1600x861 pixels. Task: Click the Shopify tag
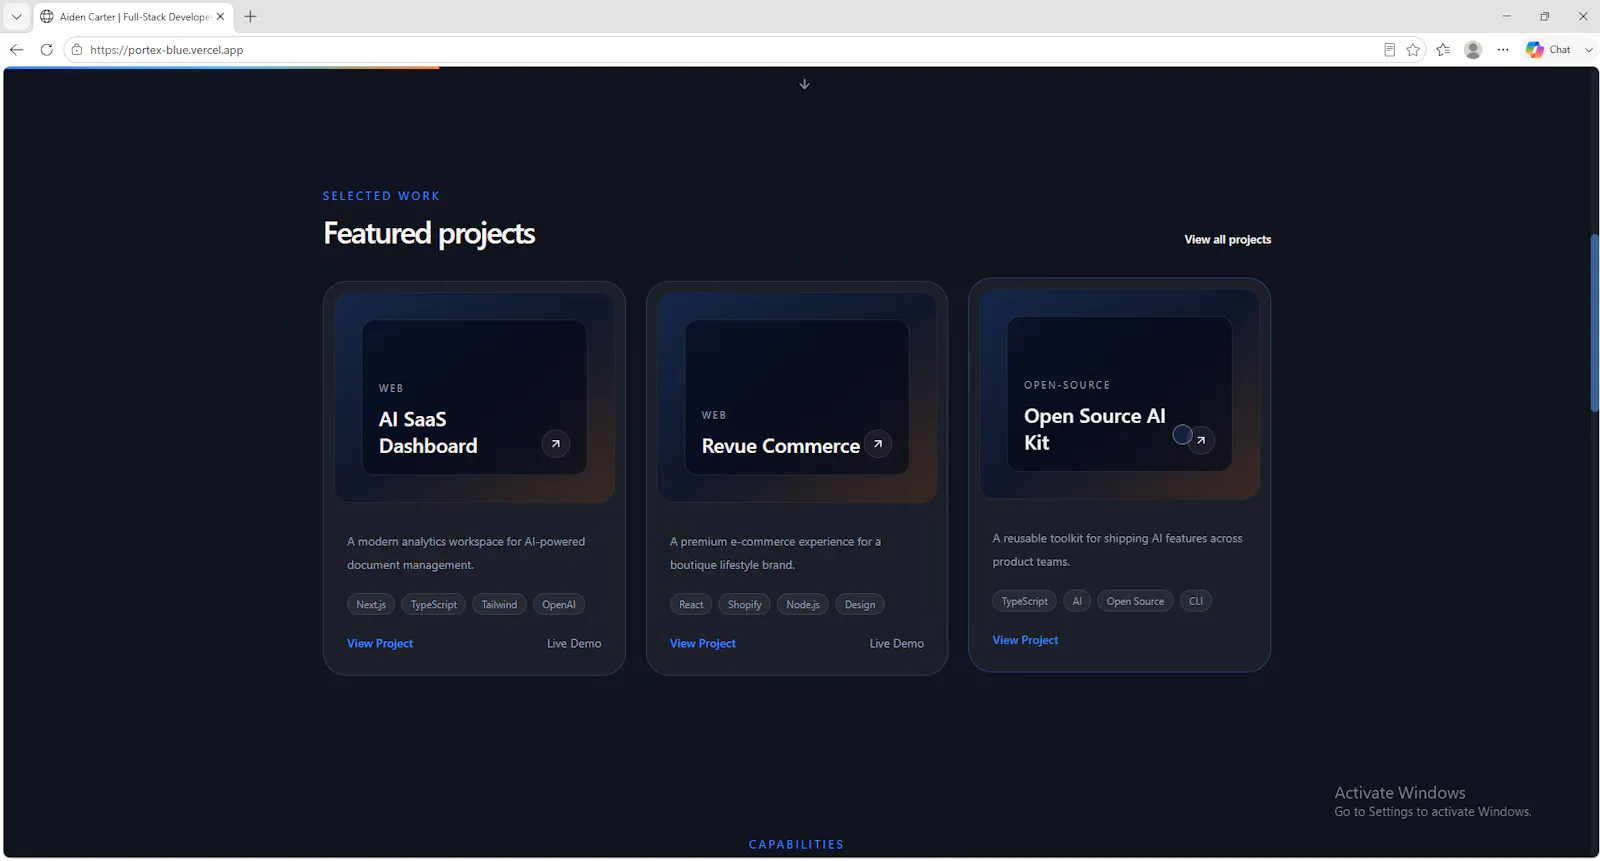pyautogui.click(x=744, y=604)
